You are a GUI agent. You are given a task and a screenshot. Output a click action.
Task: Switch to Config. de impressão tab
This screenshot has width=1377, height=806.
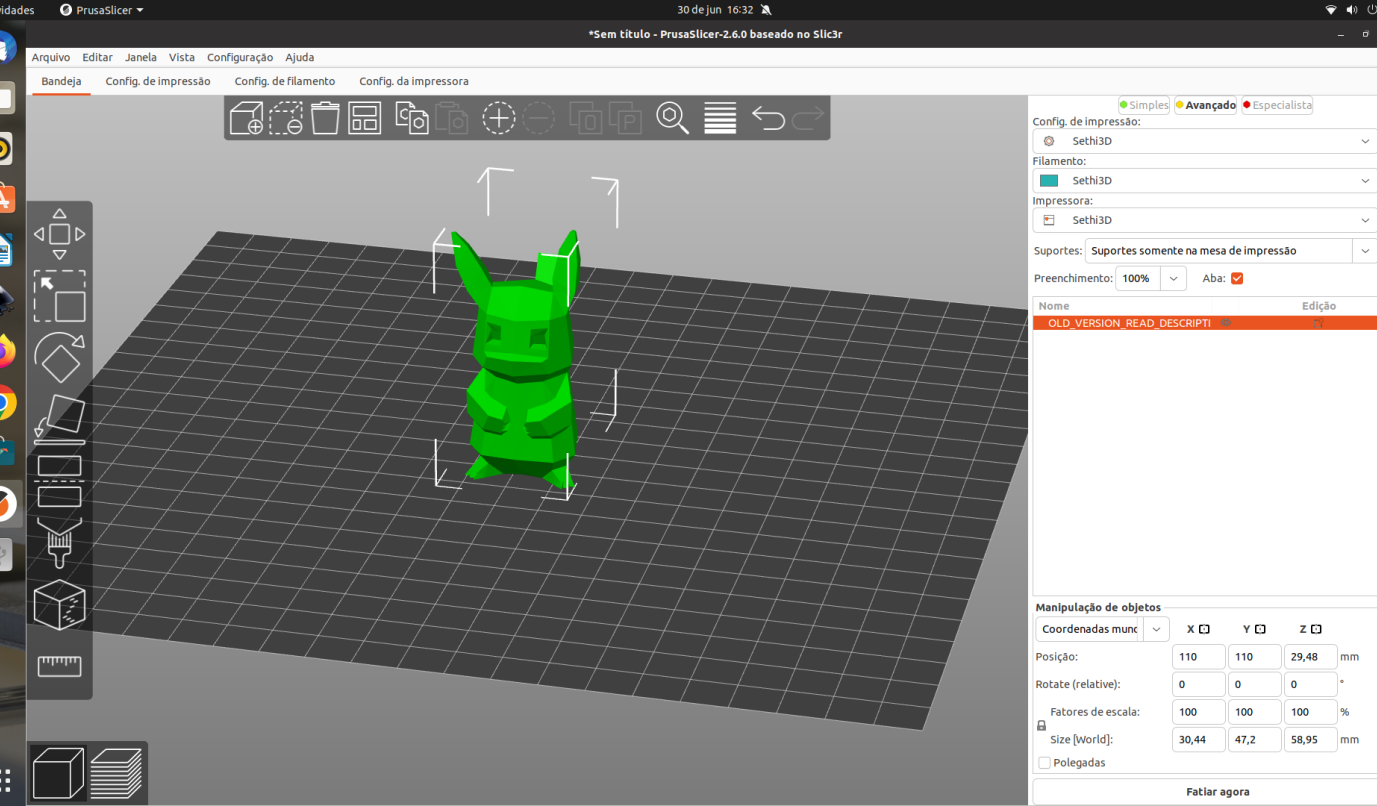coord(158,81)
